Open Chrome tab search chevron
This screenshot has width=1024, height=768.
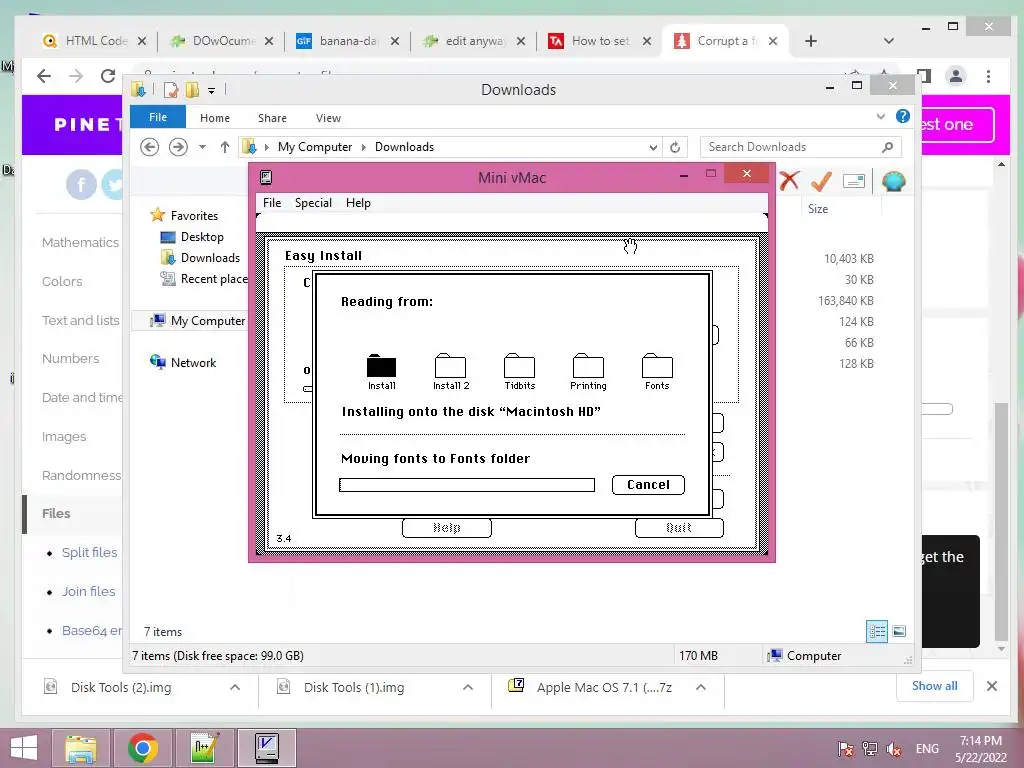tap(888, 41)
